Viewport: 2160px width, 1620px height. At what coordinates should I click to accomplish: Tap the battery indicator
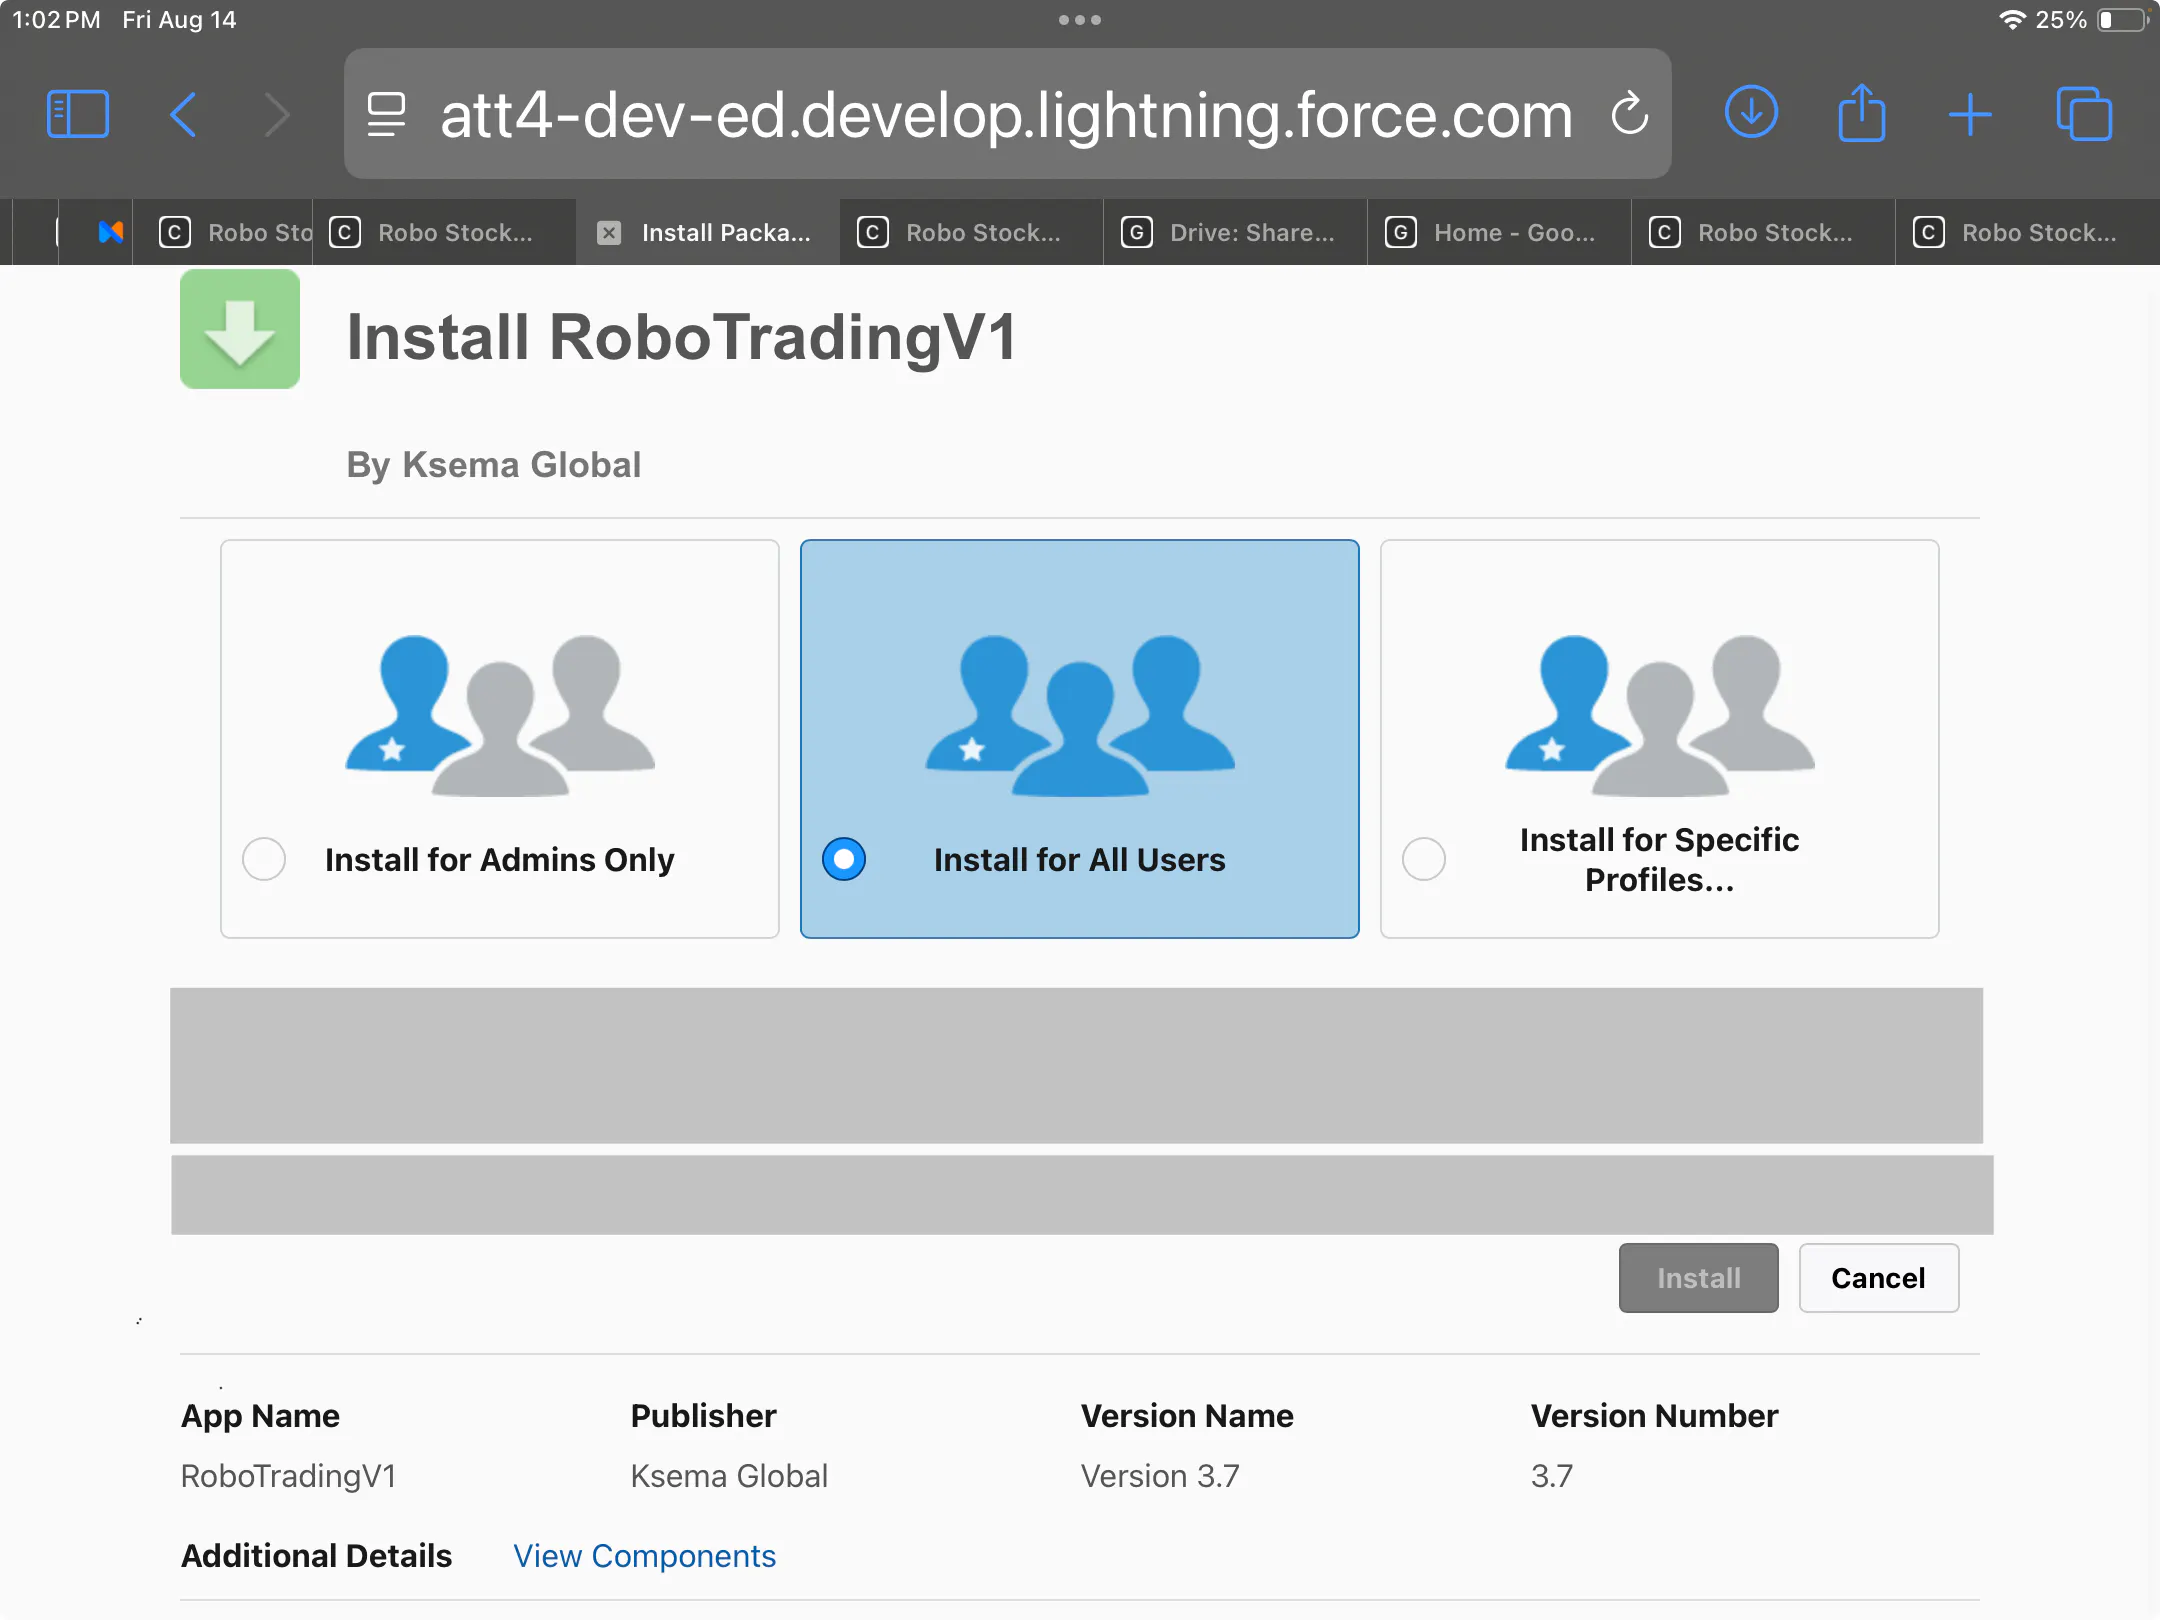point(2122,20)
